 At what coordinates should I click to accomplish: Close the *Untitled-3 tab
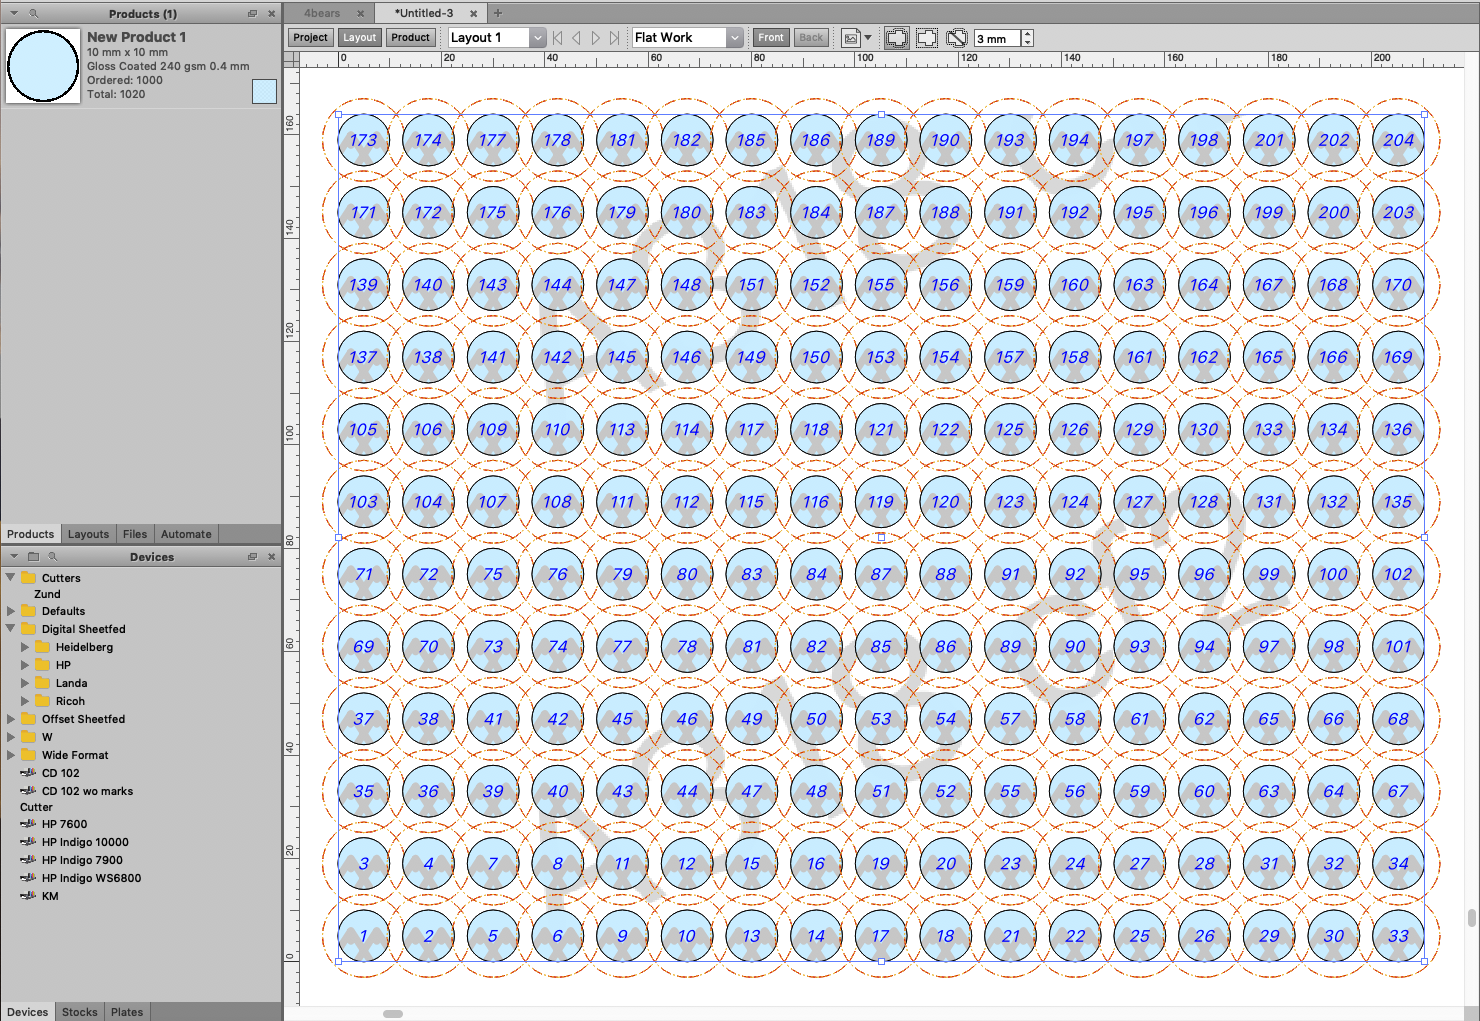[x=474, y=14]
